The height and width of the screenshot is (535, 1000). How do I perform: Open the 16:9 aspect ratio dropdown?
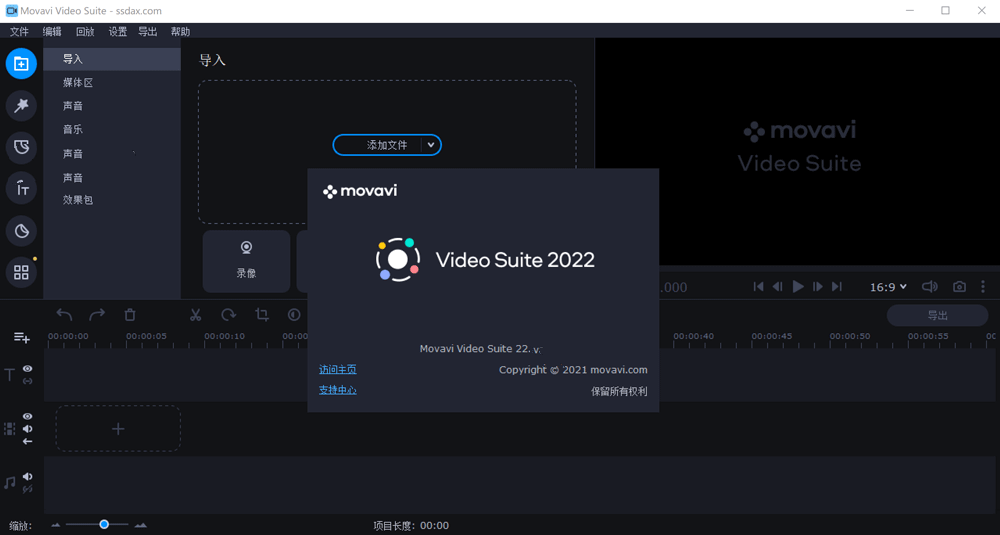888,287
